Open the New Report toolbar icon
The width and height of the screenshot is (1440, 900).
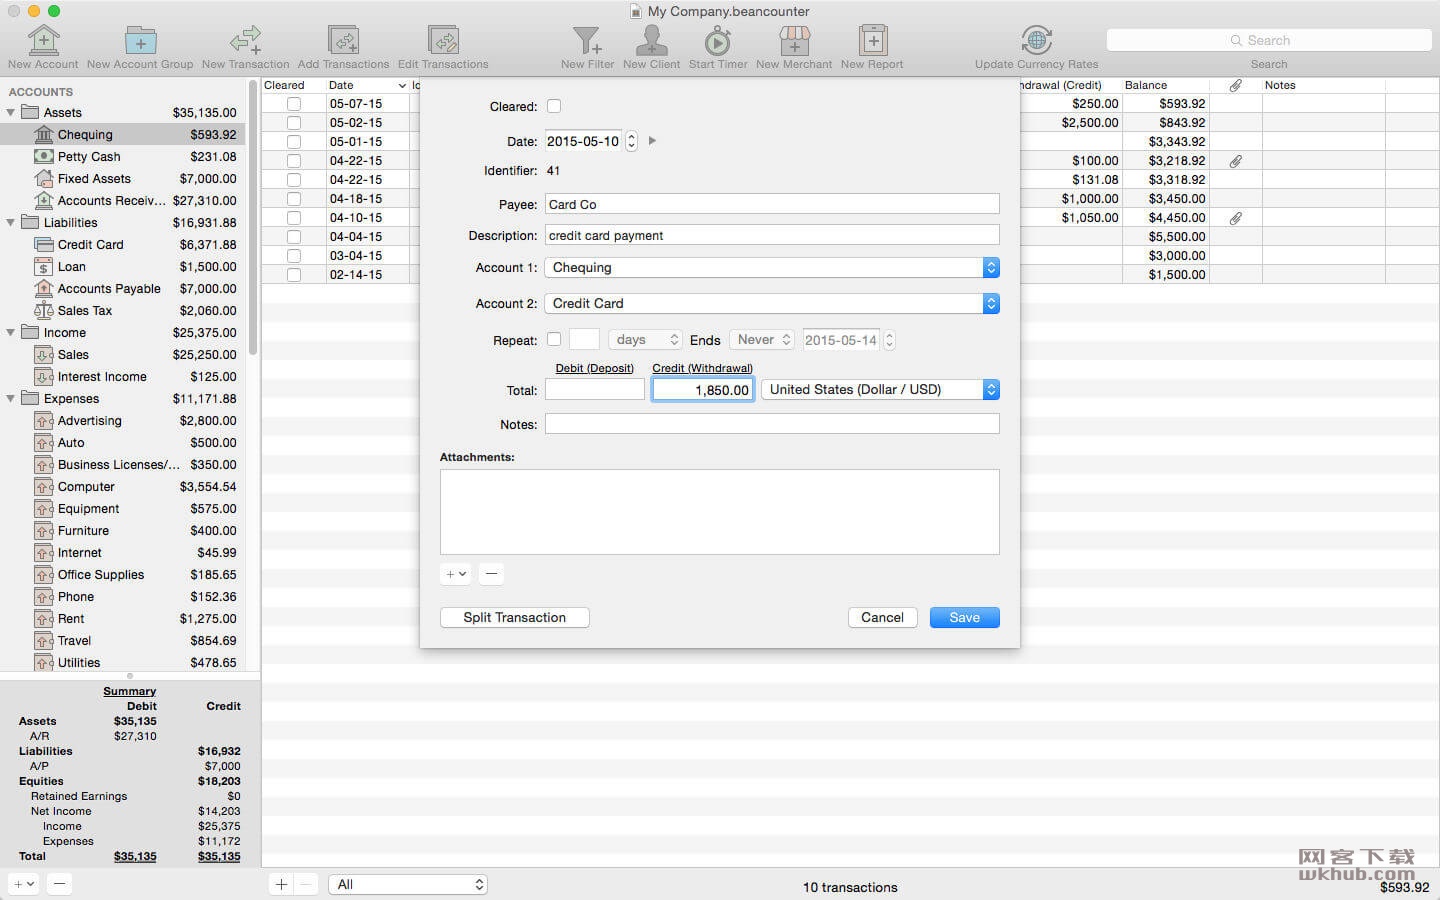point(872,40)
